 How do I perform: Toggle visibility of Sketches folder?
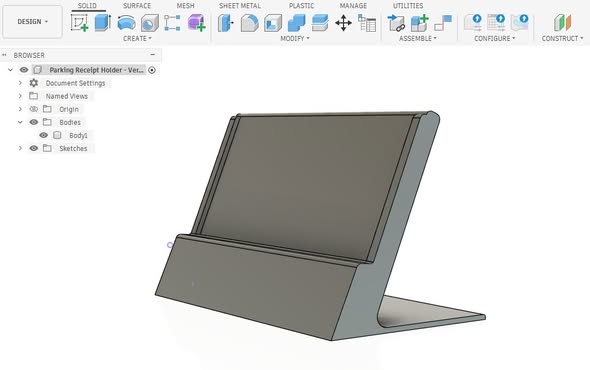pyautogui.click(x=33, y=148)
